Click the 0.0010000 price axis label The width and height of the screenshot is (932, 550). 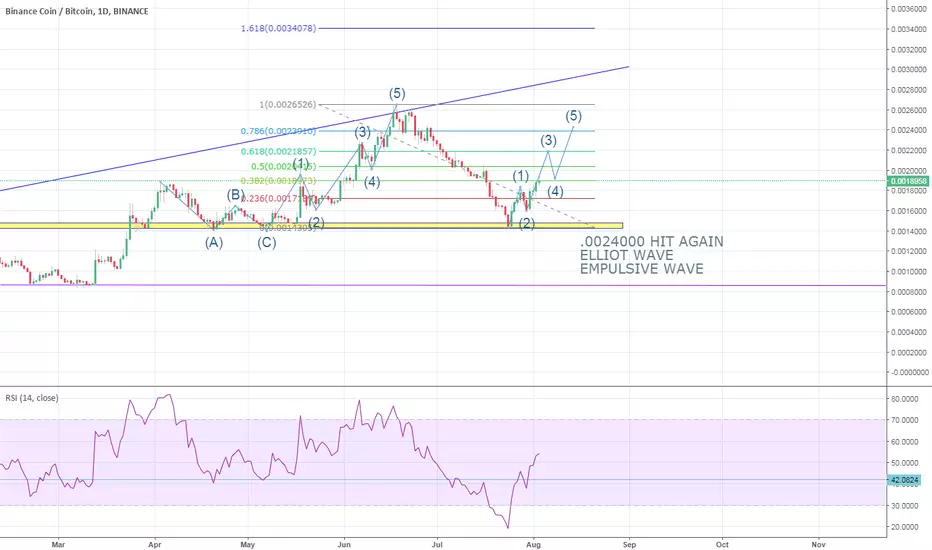tap(908, 272)
